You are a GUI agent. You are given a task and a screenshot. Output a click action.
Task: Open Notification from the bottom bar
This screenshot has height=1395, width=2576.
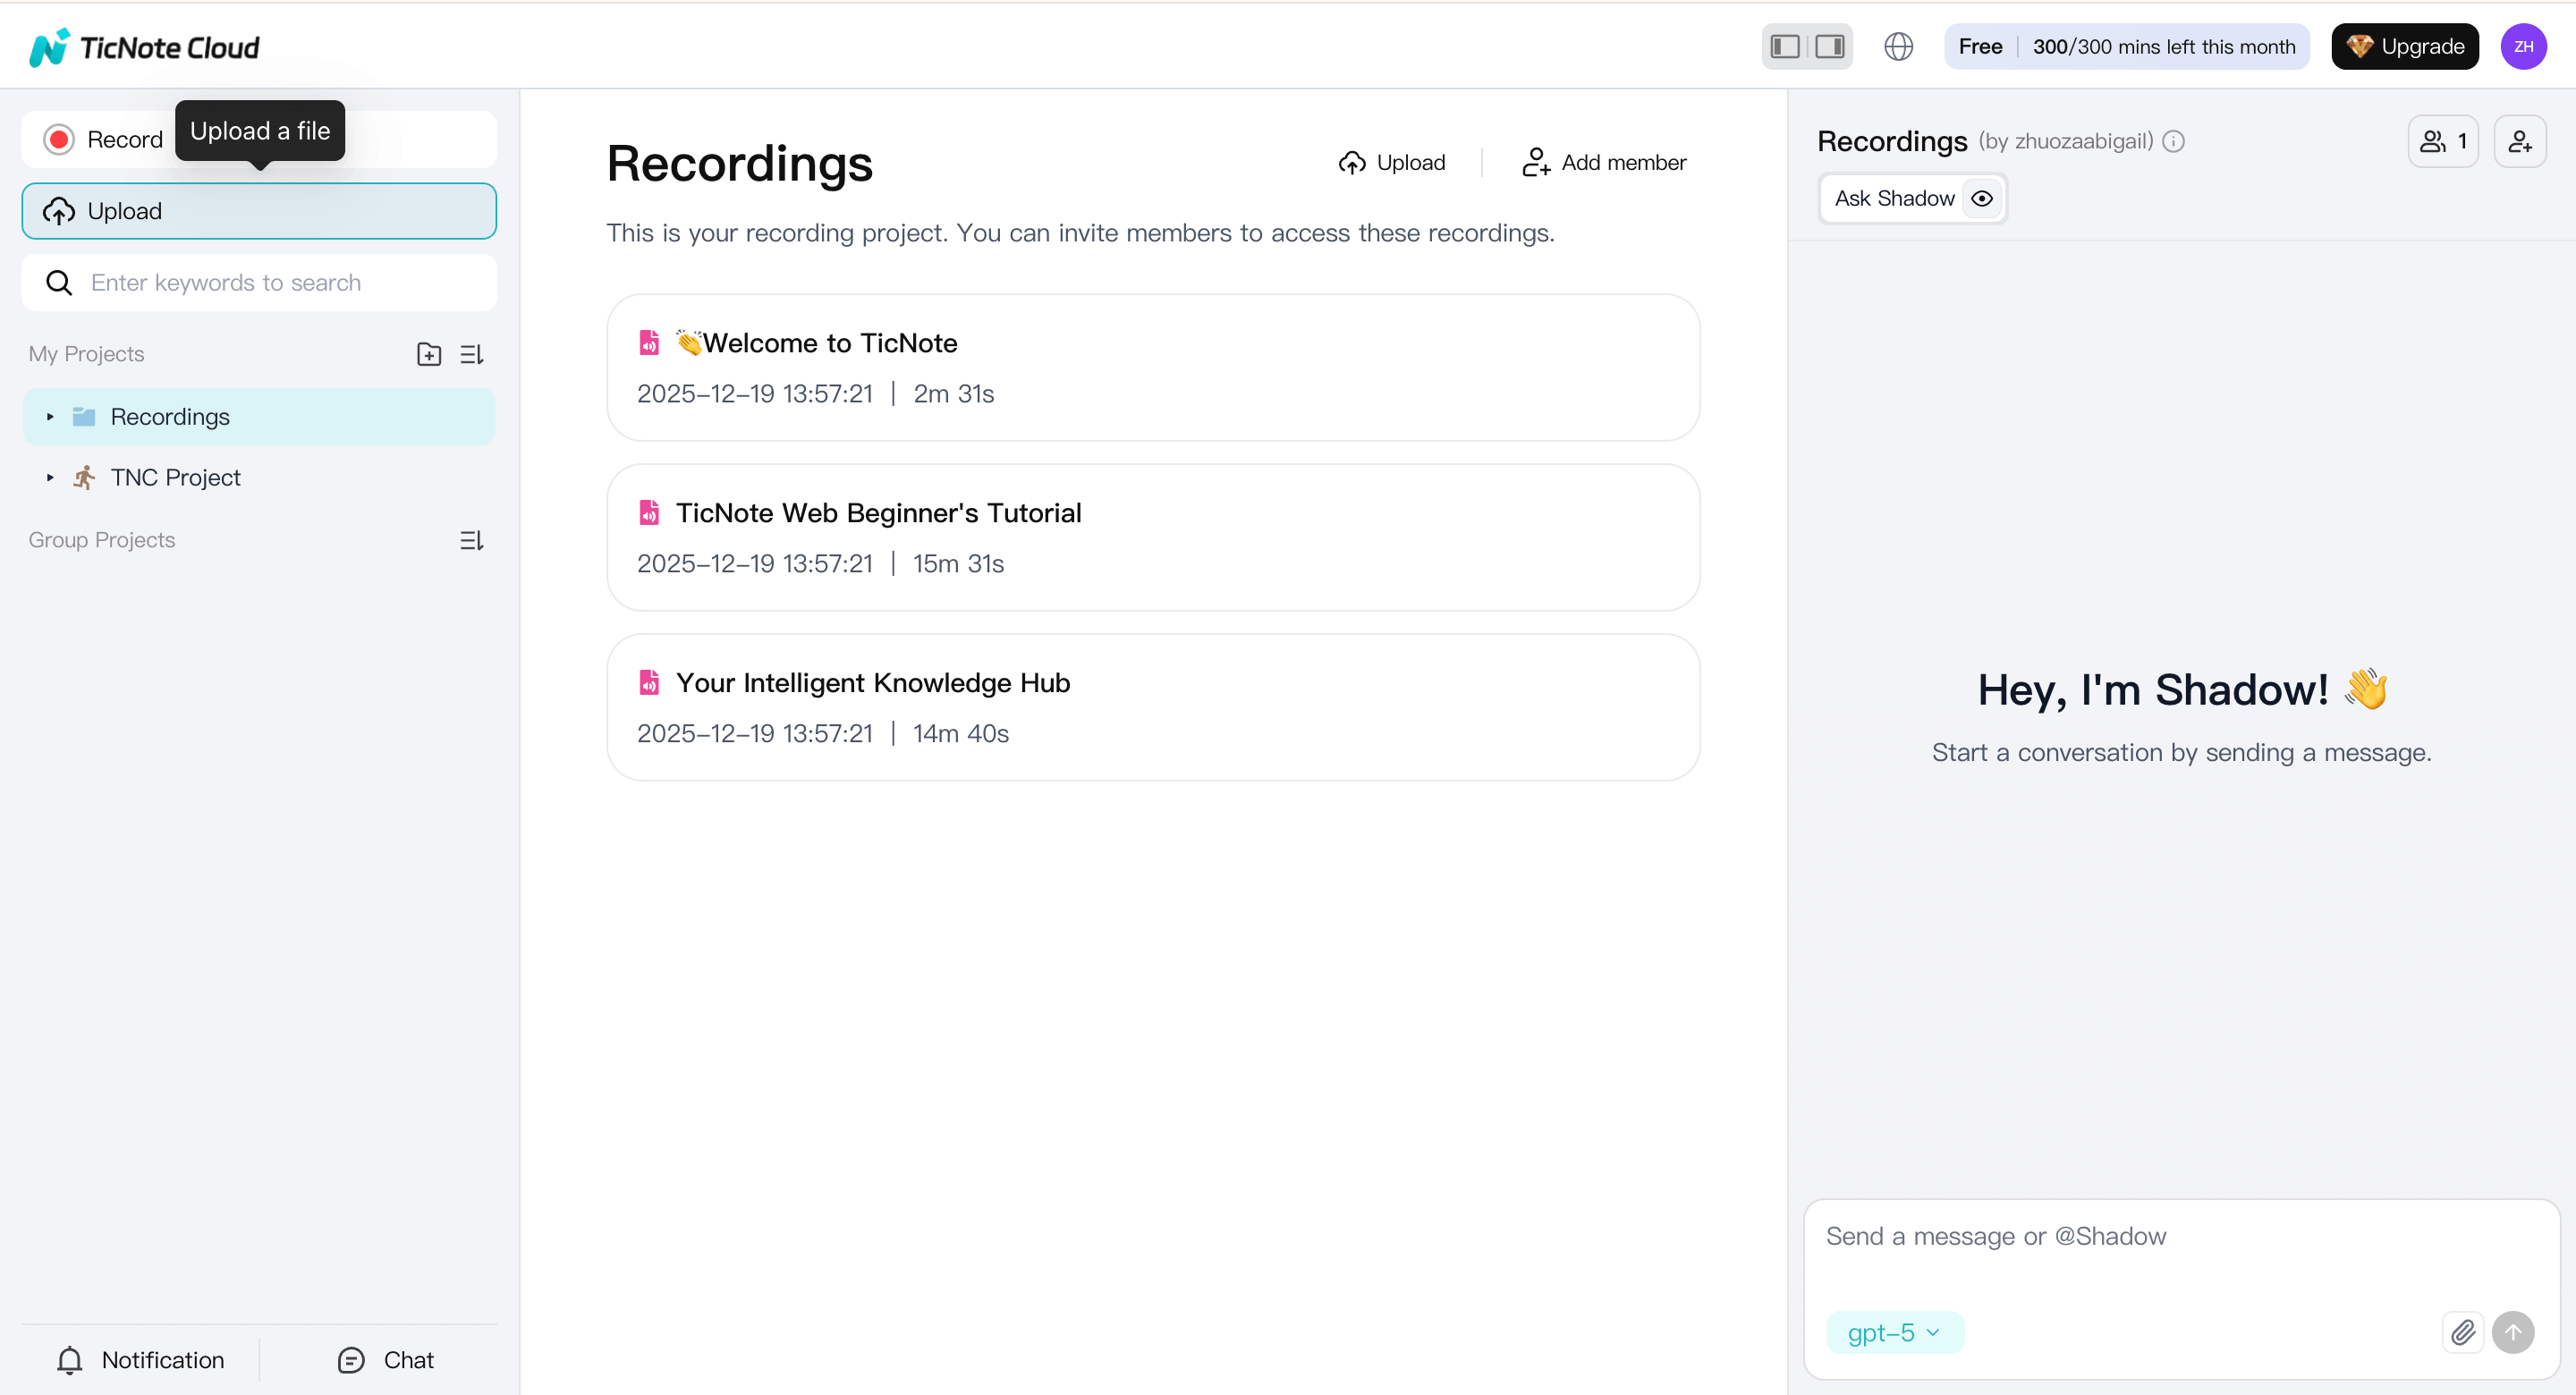pos(140,1359)
